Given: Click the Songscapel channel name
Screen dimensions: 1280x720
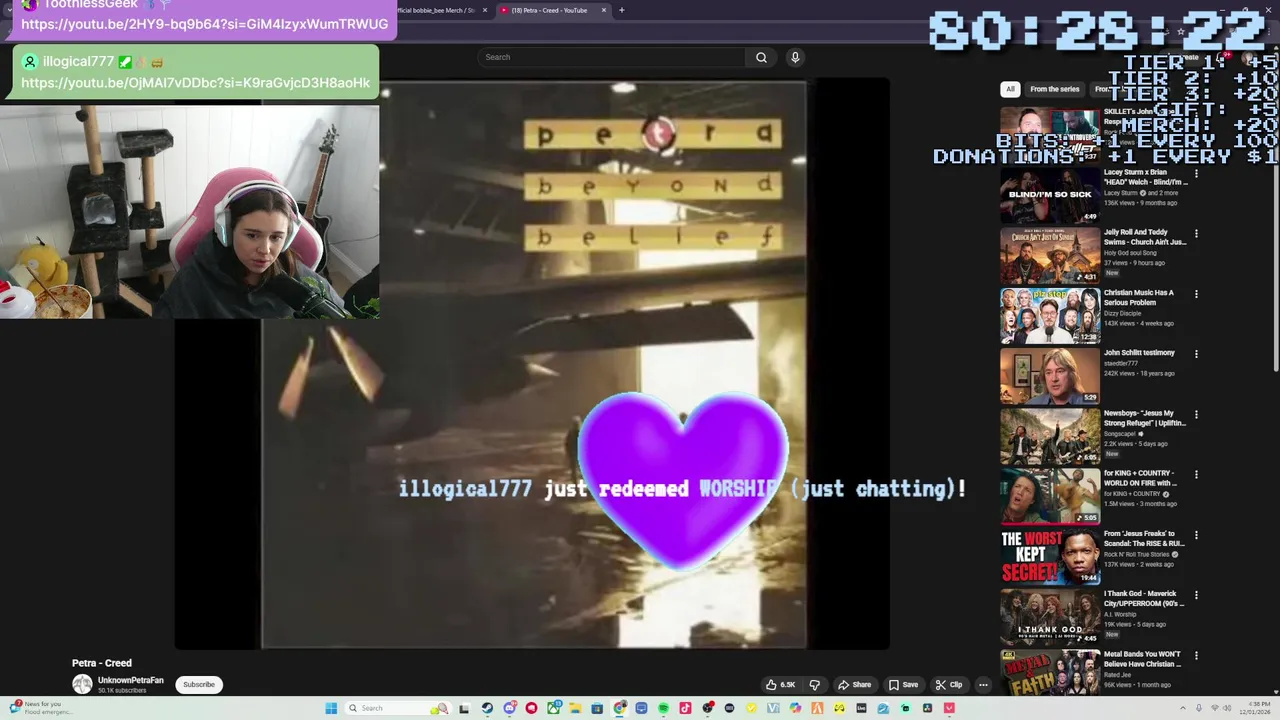Looking at the screenshot, I should (1120, 434).
